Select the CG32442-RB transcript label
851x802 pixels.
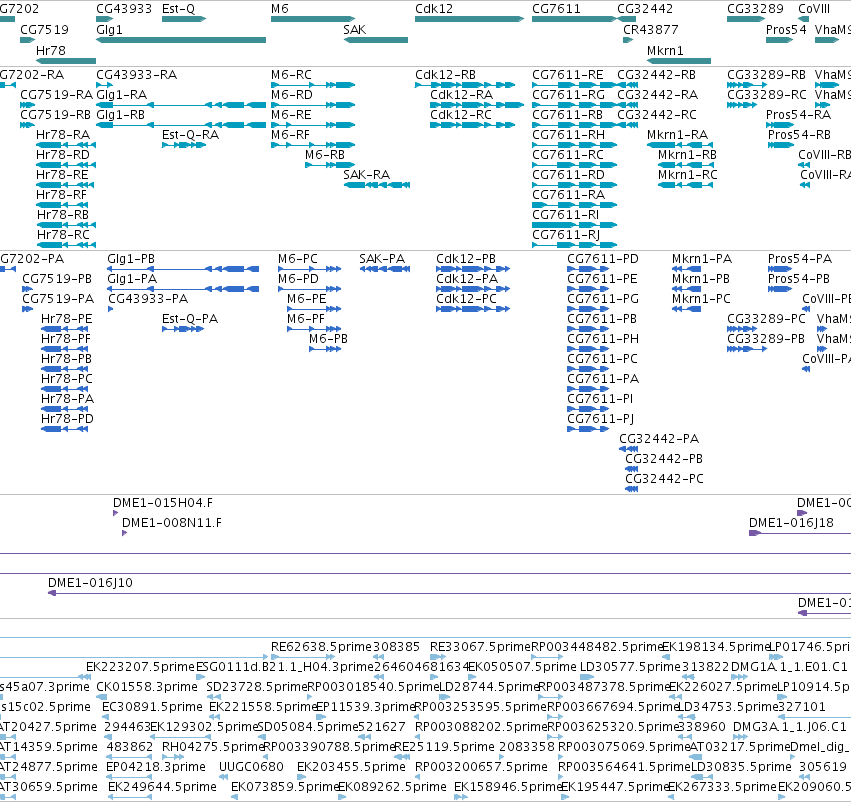pyautogui.click(x=657, y=74)
